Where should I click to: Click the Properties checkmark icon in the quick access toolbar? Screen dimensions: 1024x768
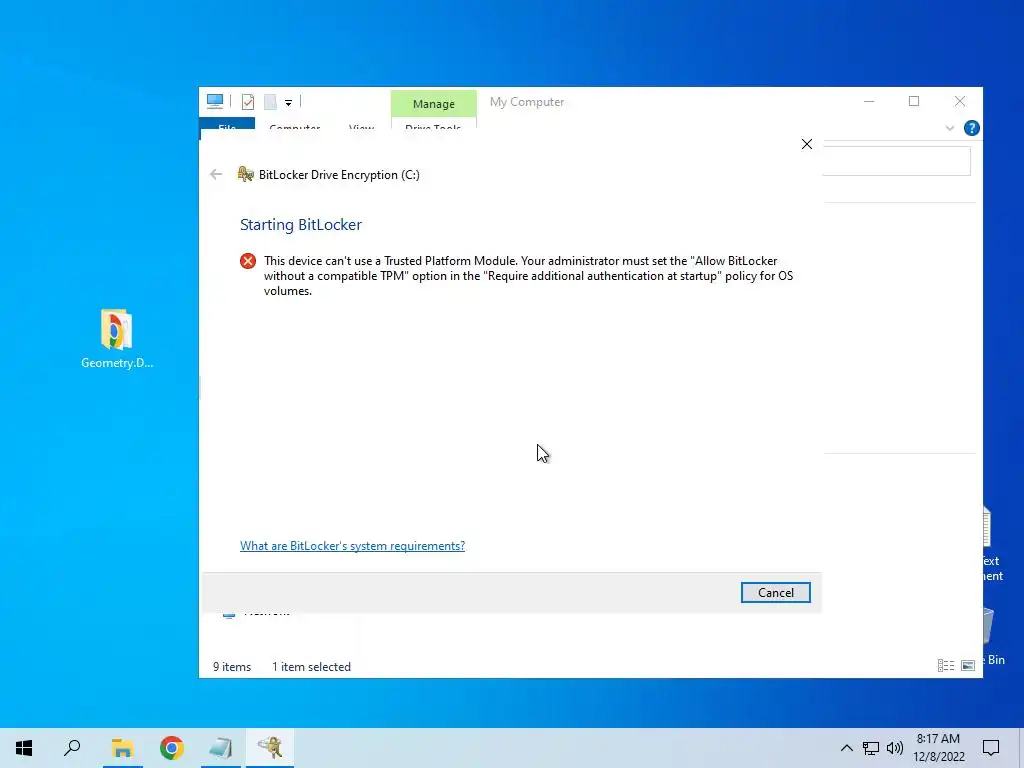pos(248,102)
